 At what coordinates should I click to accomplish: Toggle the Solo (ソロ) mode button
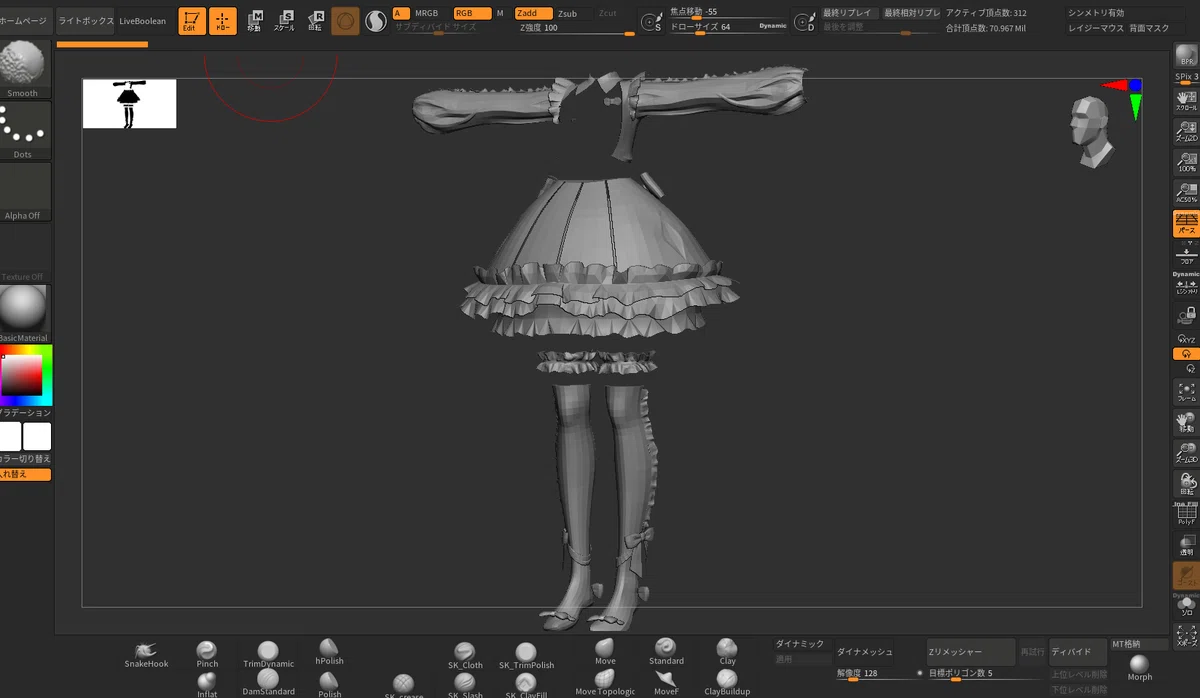pos(1186,605)
